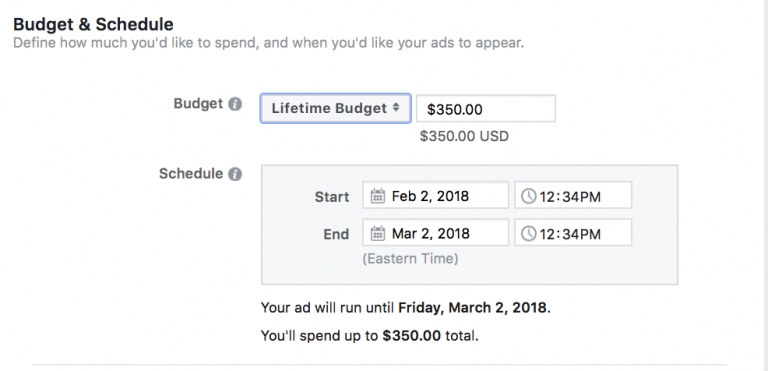The image size is (768, 371).
Task: Click the Budget & Schedule heading
Action: click(93, 24)
